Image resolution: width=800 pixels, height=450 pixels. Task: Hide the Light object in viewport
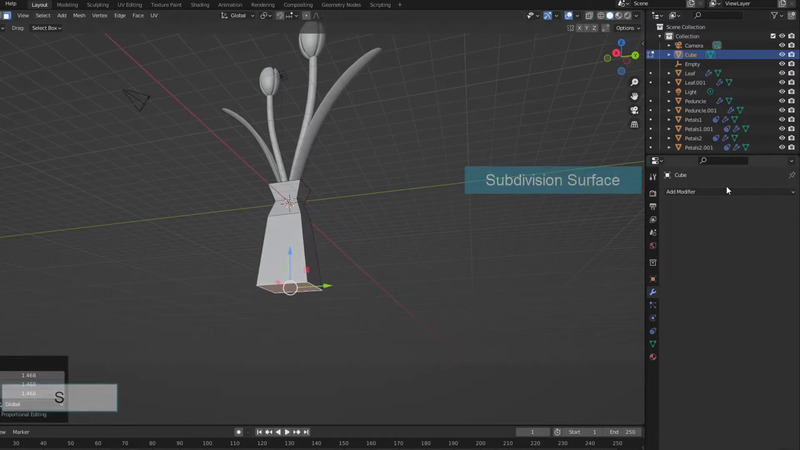pos(782,92)
